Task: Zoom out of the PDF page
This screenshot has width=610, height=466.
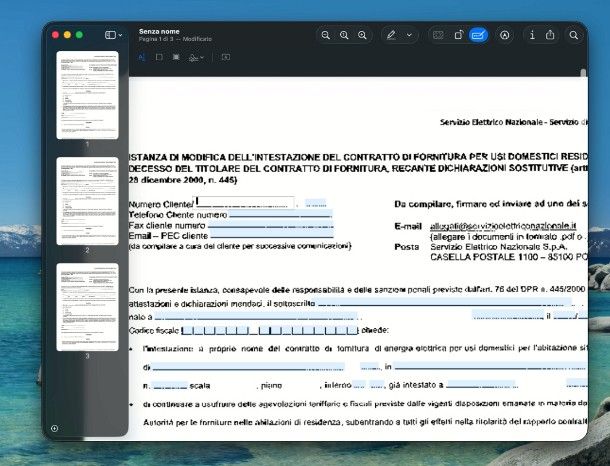Action: tap(326, 35)
